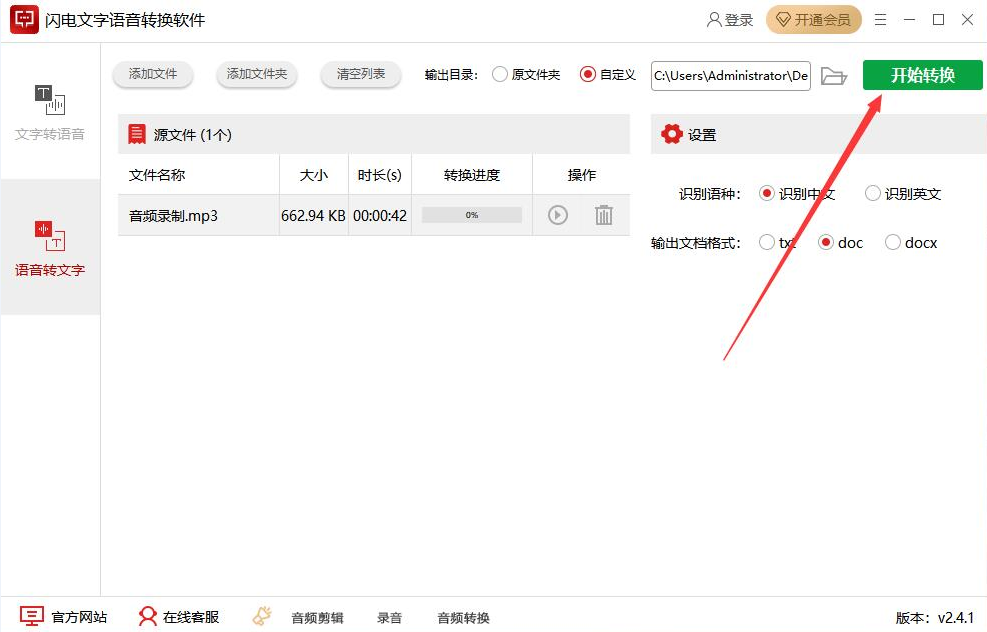Image resolution: width=987 pixels, height=632 pixels.
Task: Click the 登录 login link
Action: point(730,20)
